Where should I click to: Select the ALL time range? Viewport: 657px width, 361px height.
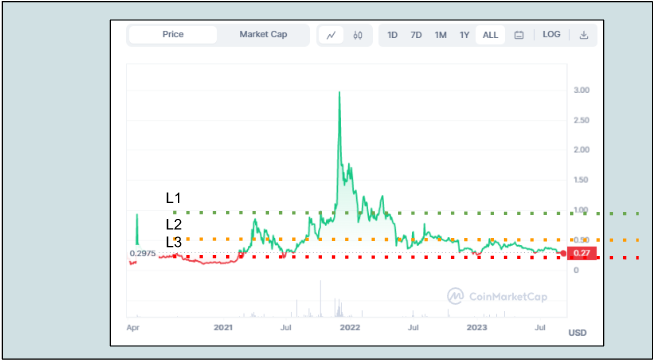(490, 35)
